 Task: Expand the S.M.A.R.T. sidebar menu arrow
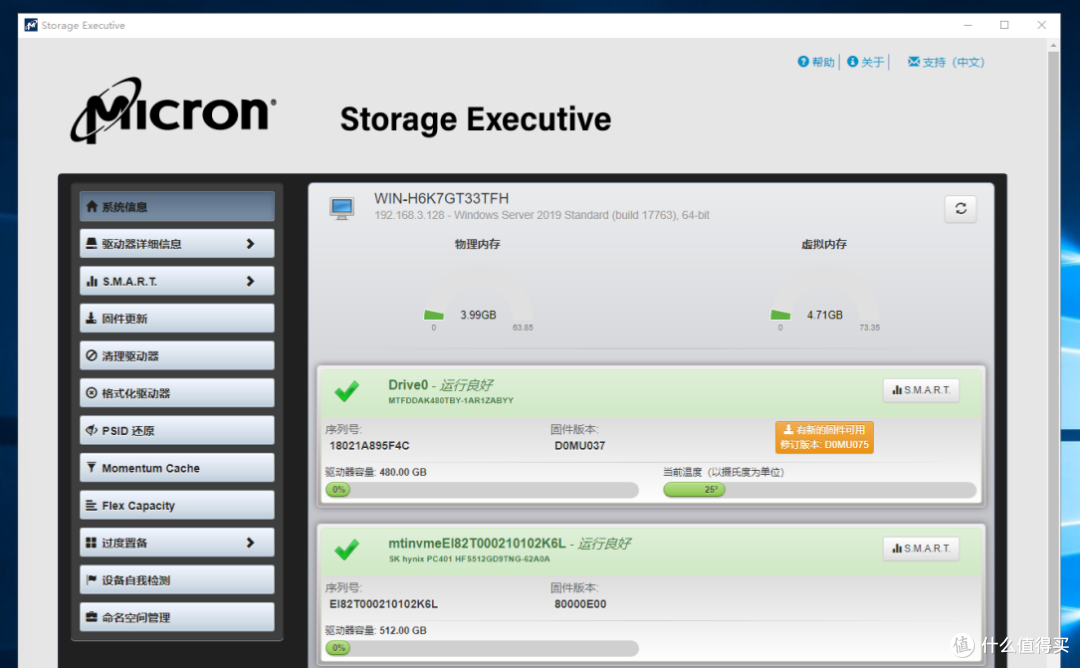pos(250,281)
